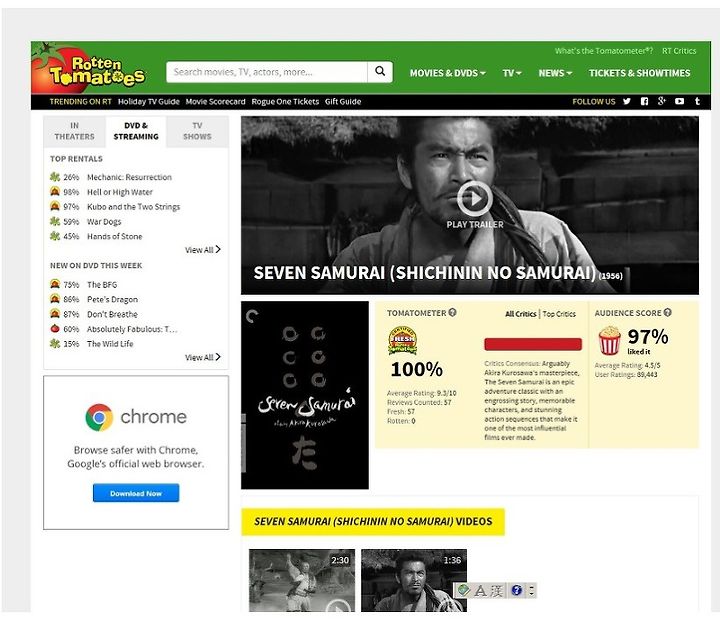
Task: Click the Chrome logo in the ad
Action: [x=99, y=417]
